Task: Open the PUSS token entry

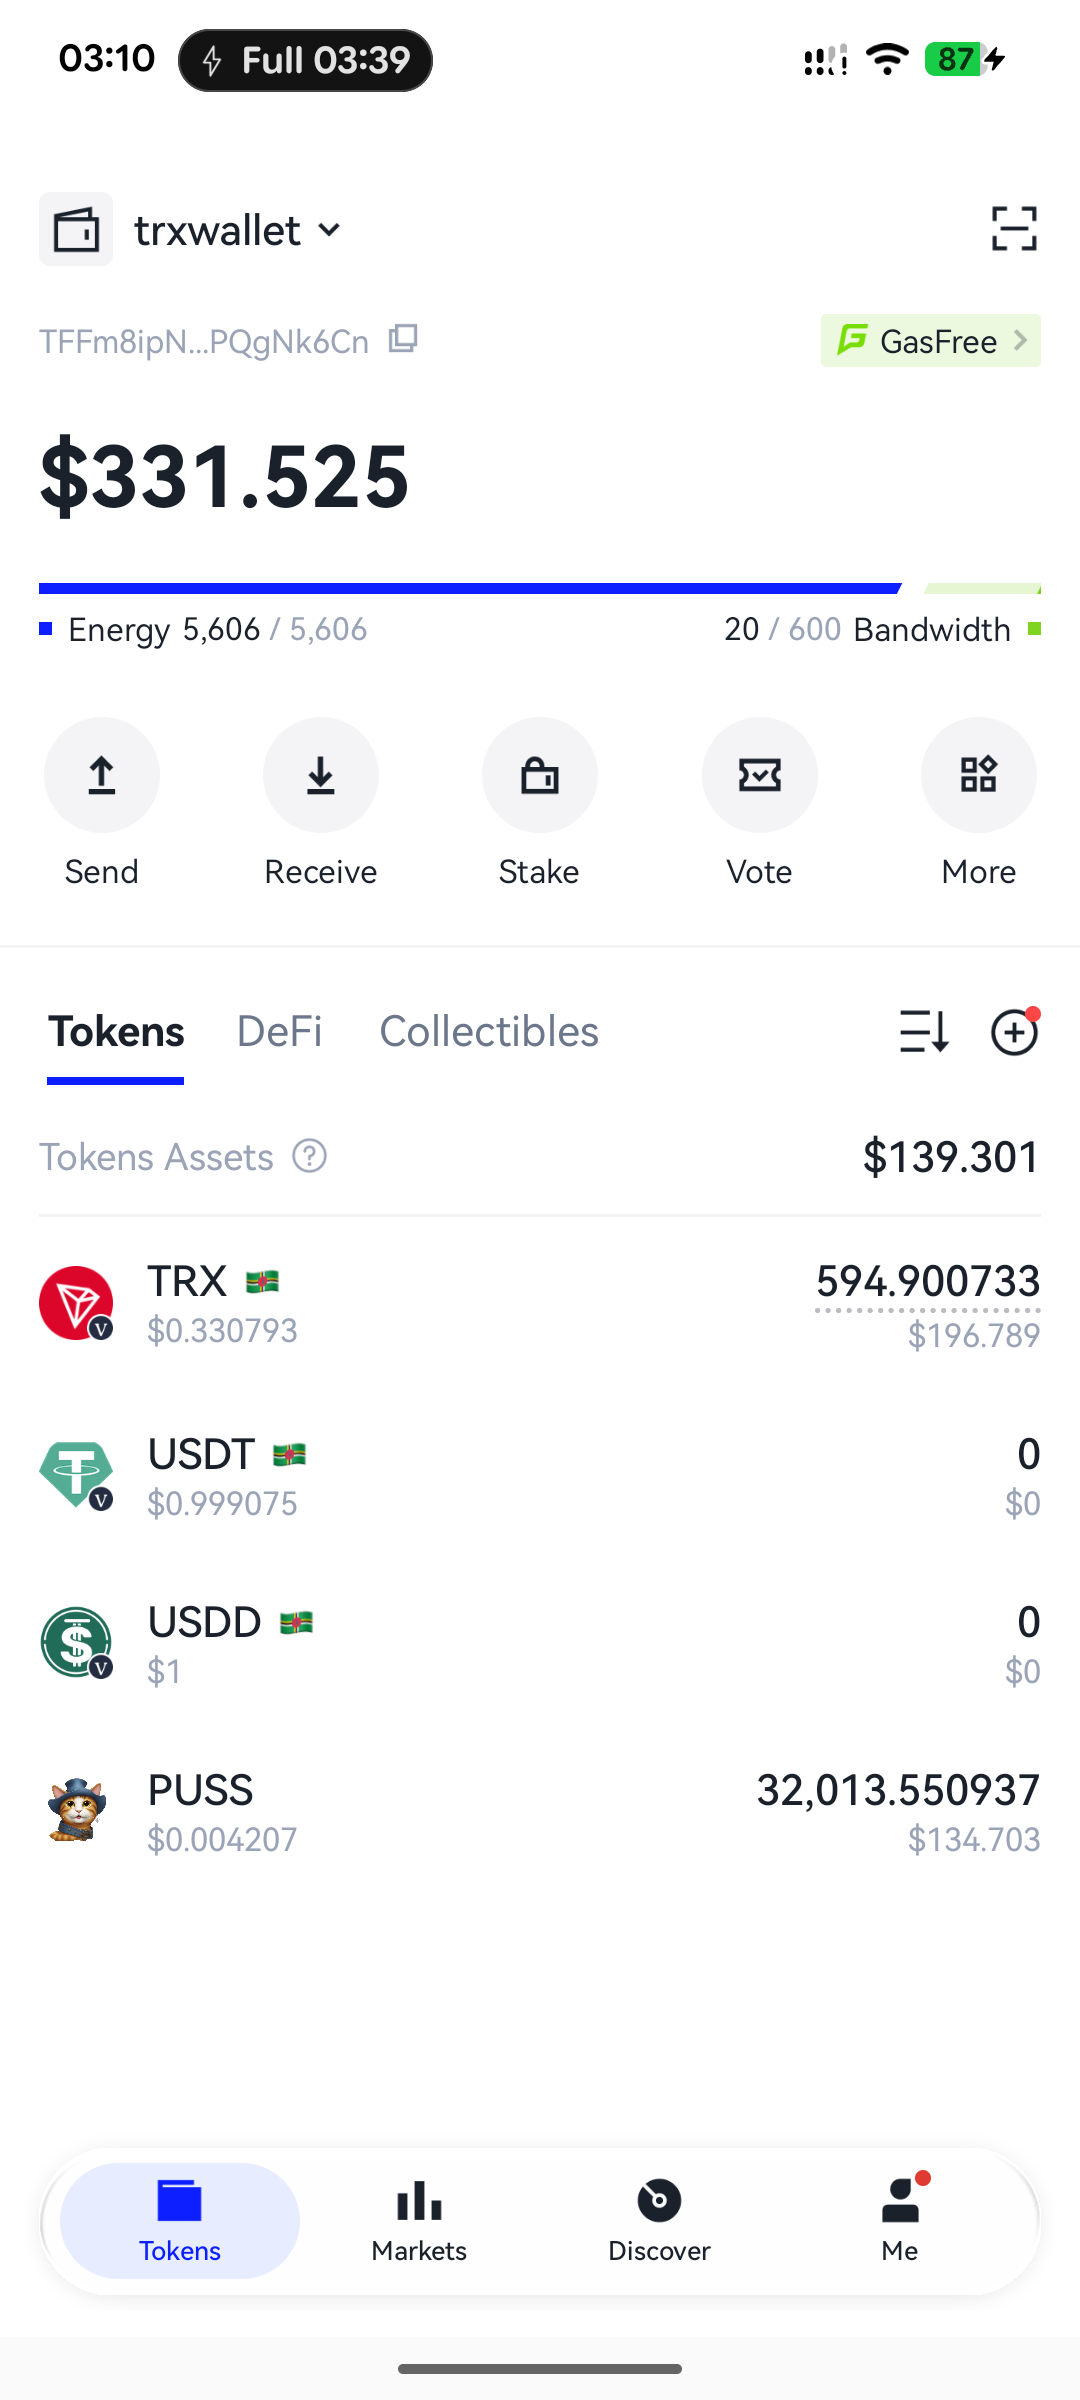Action: click(x=540, y=1810)
